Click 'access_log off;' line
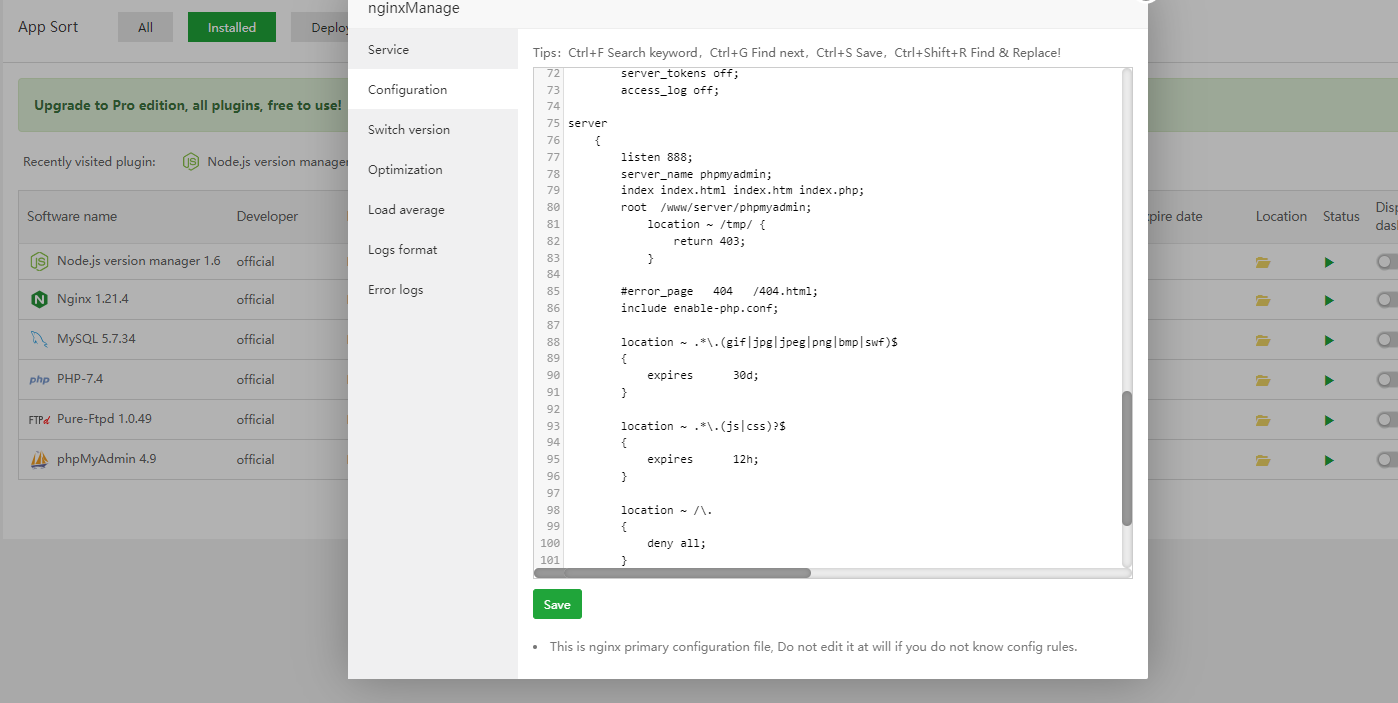This screenshot has height=703, width=1398. 670,90
